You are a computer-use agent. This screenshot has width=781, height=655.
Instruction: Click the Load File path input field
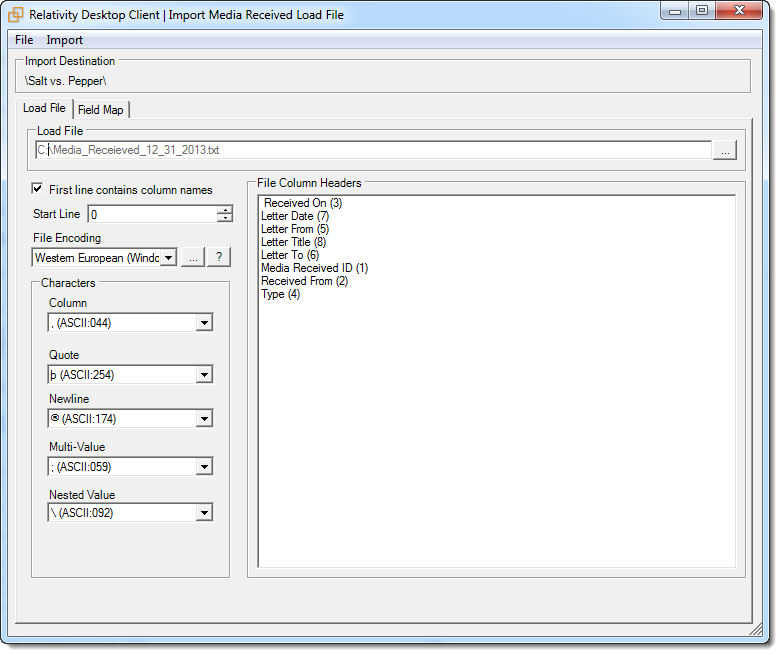[x=374, y=150]
